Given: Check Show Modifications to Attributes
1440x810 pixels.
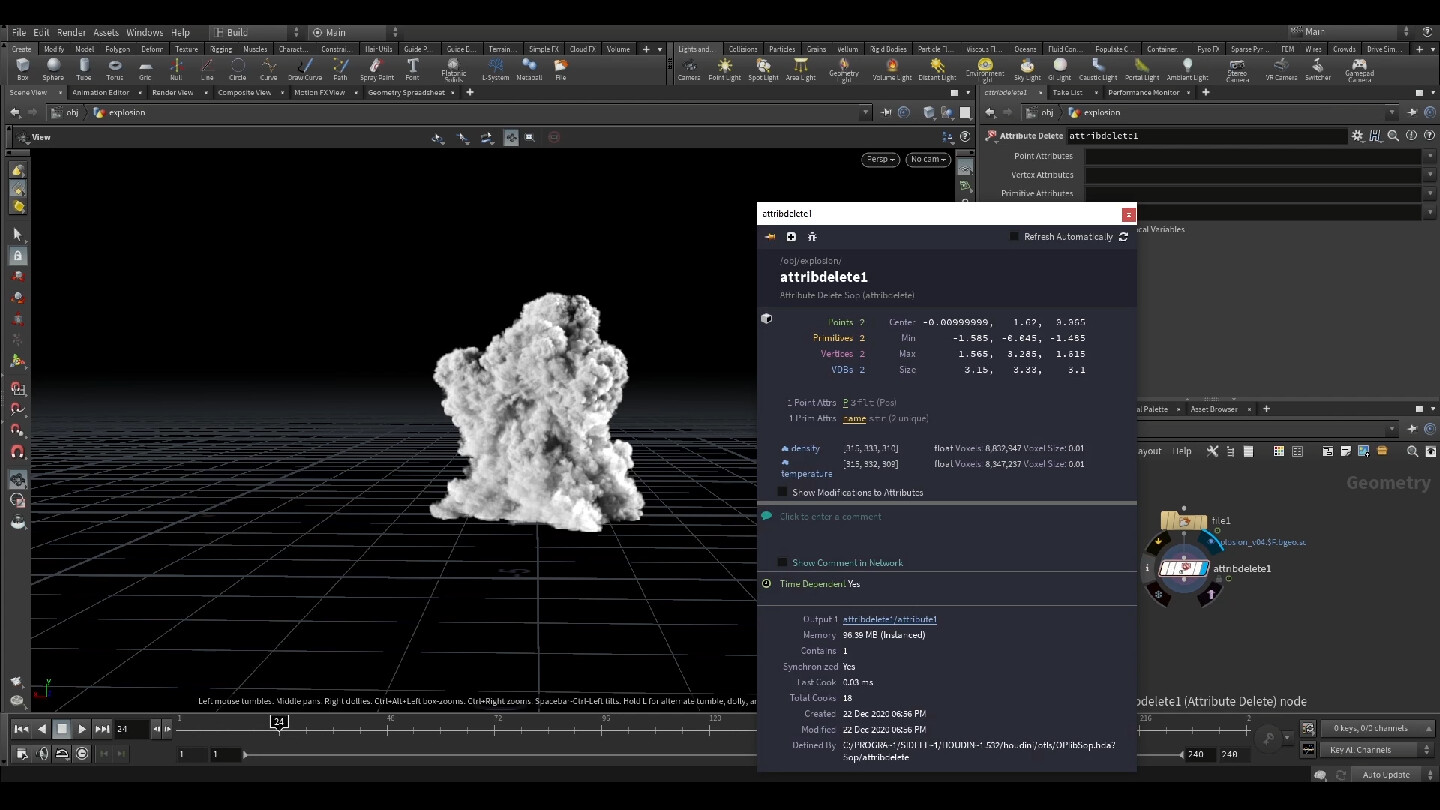Looking at the screenshot, I should [x=781, y=492].
